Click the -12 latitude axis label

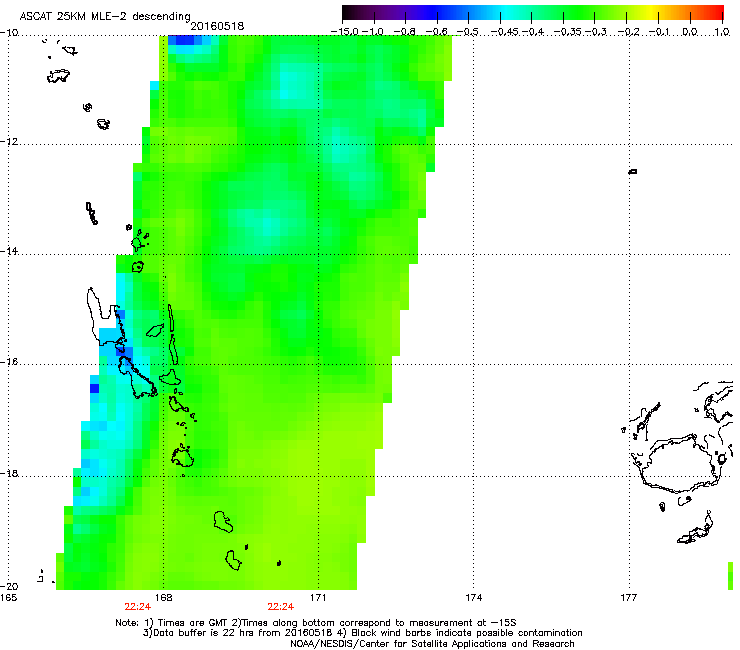[x=9, y=142]
